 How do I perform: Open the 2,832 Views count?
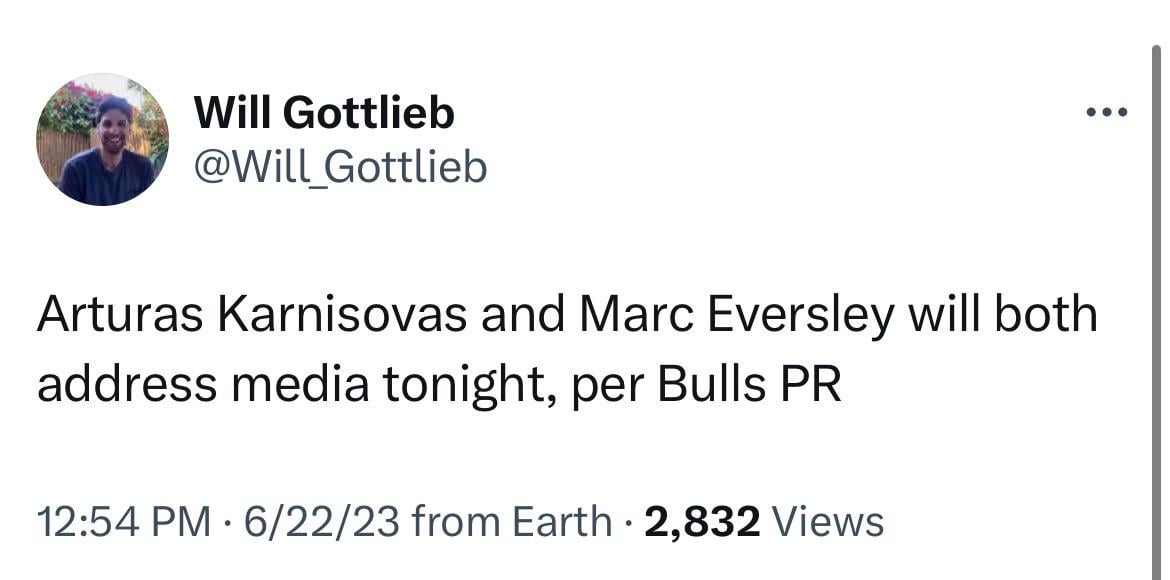click(764, 521)
